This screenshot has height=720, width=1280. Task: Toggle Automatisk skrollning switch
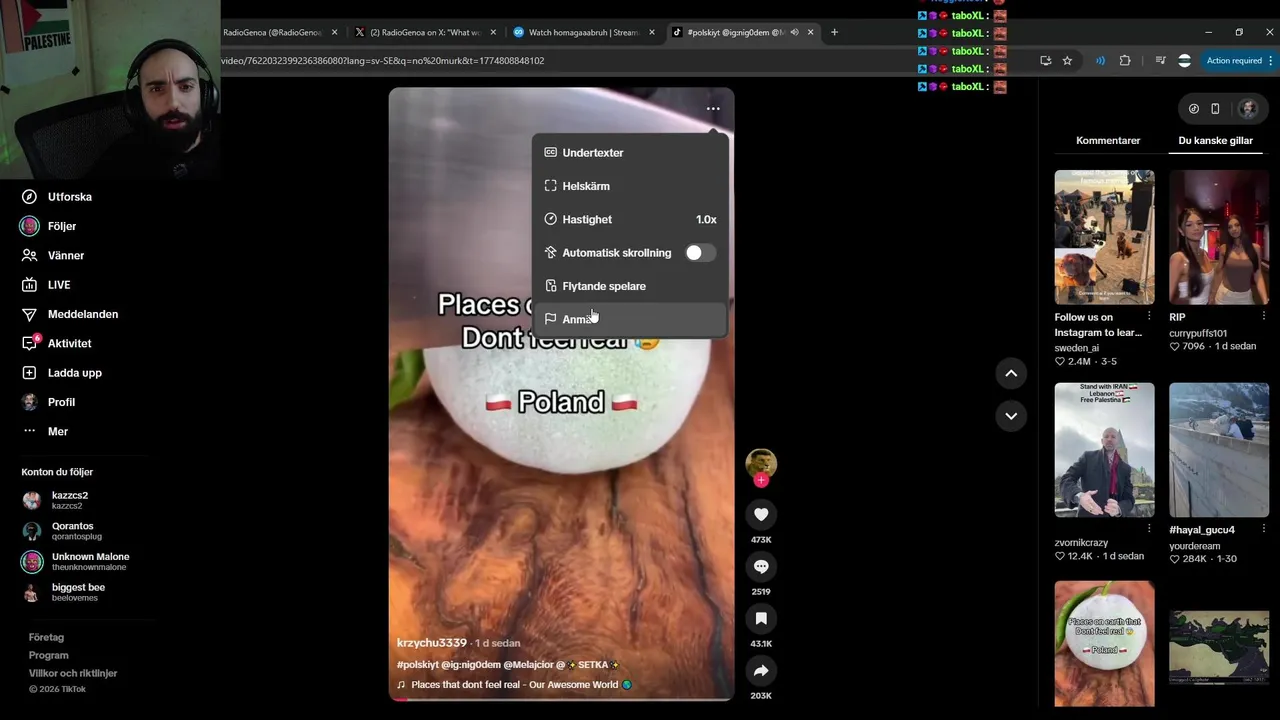(x=700, y=253)
